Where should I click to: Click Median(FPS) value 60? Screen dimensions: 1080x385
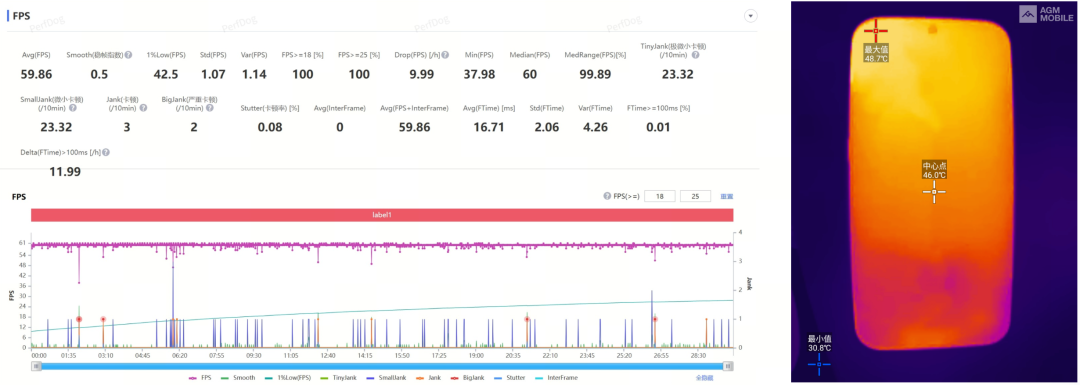(x=530, y=74)
